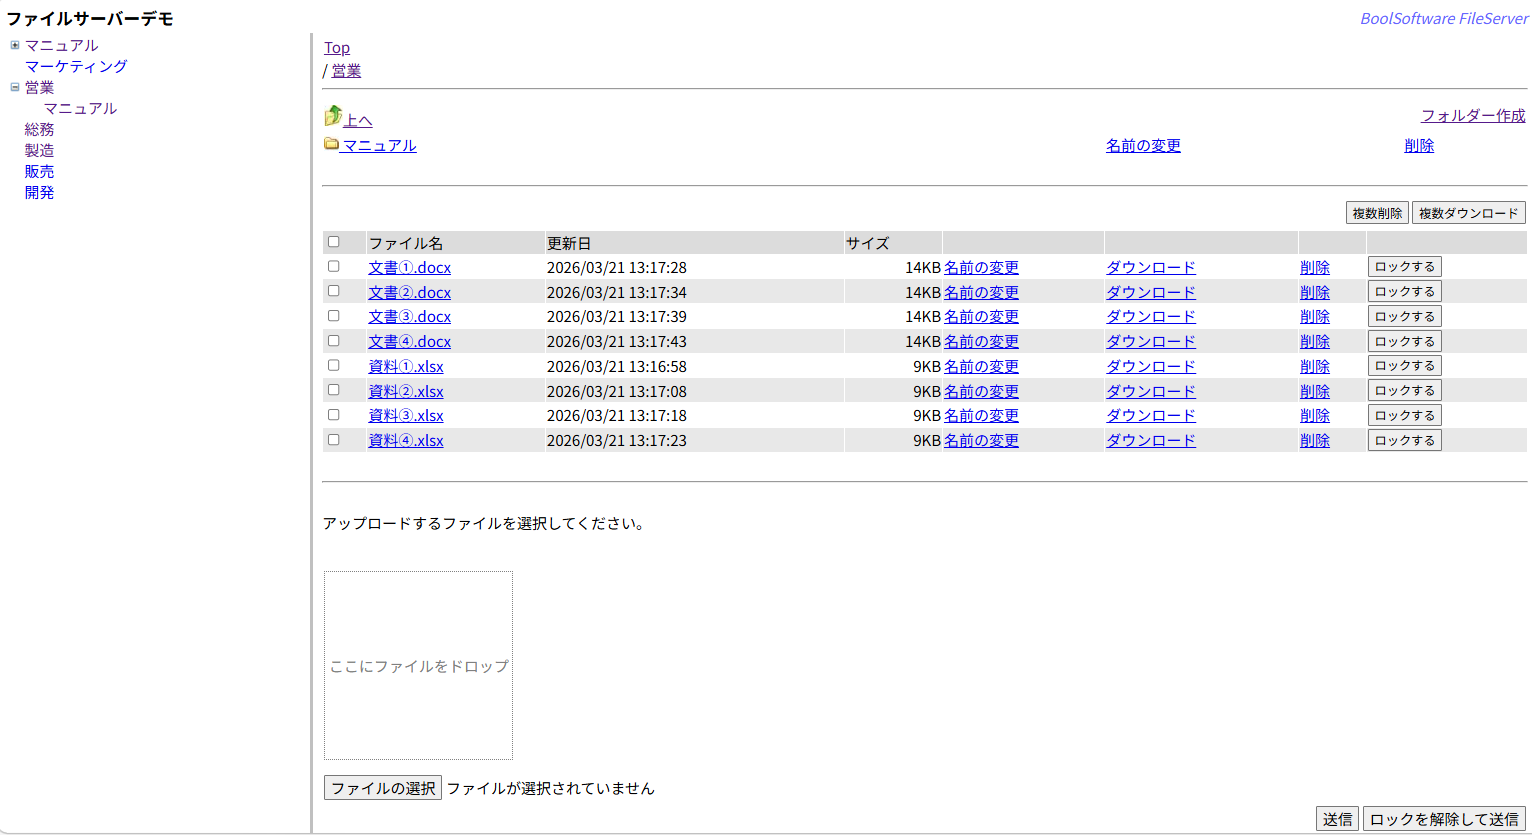Open マーケティング in the sidebar tree

tap(76, 66)
